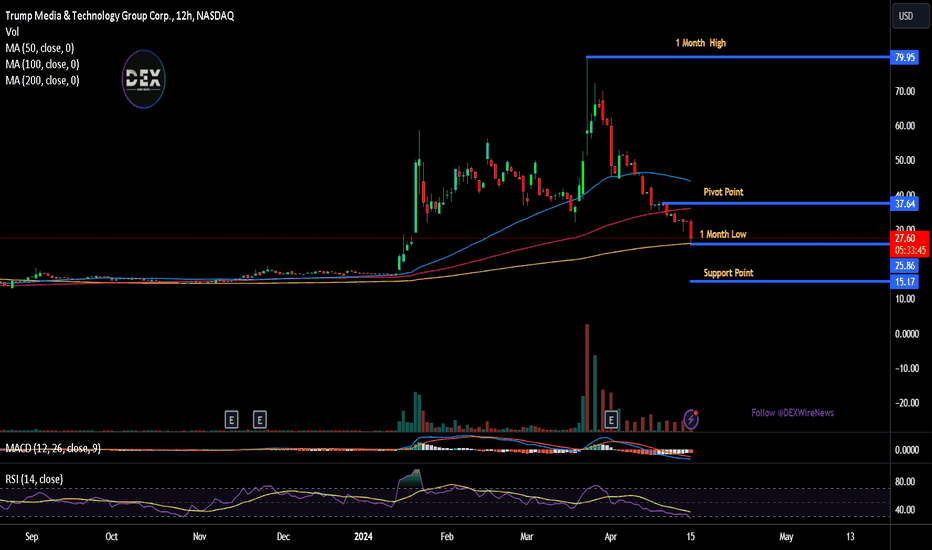Screen dimensions: 932x550
Task: Click the E earnings marker near April
Action: (611, 420)
